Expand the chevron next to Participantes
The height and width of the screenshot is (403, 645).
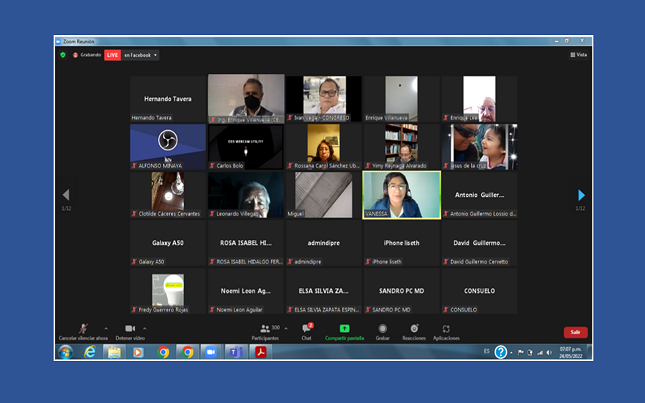(x=286, y=329)
